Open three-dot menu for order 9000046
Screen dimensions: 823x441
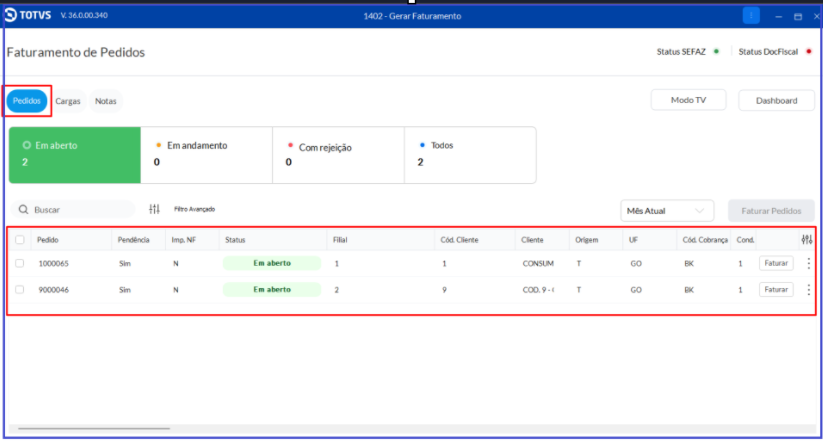(x=808, y=290)
